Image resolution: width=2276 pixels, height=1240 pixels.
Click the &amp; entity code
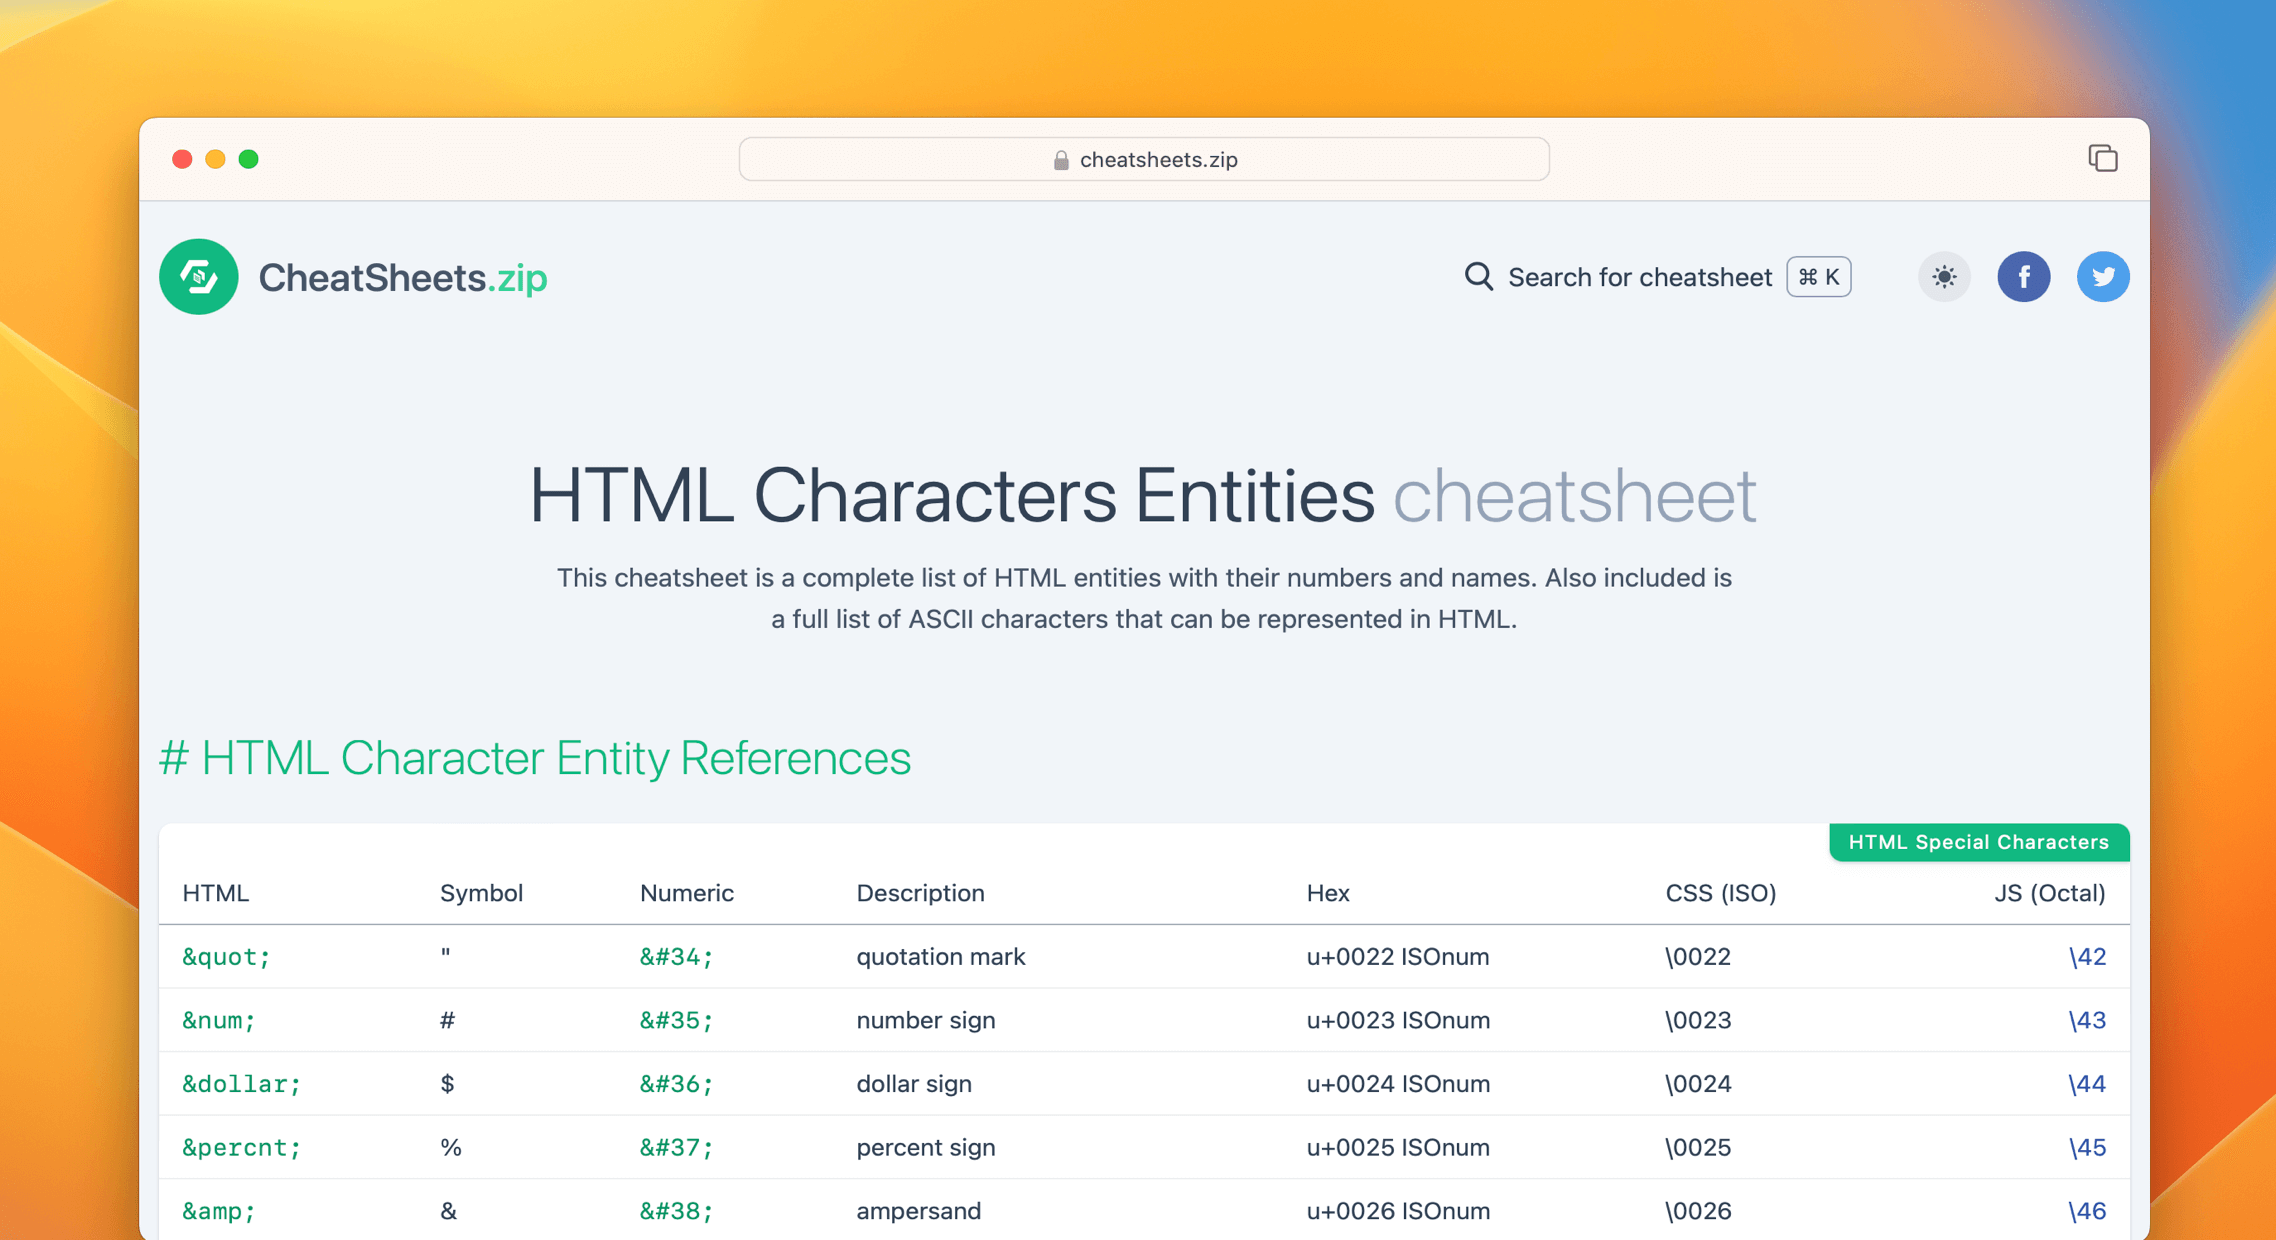coord(218,1211)
